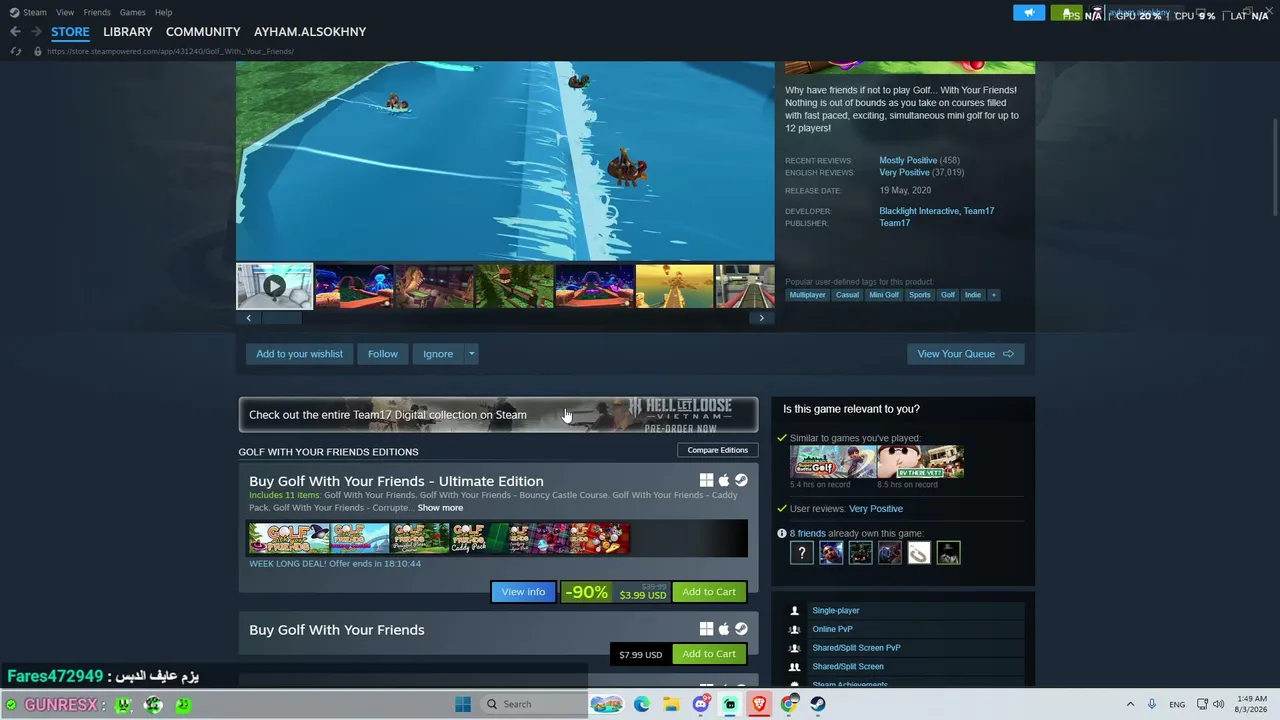Open the View menu
This screenshot has height=720, width=1280.
click(x=65, y=12)
